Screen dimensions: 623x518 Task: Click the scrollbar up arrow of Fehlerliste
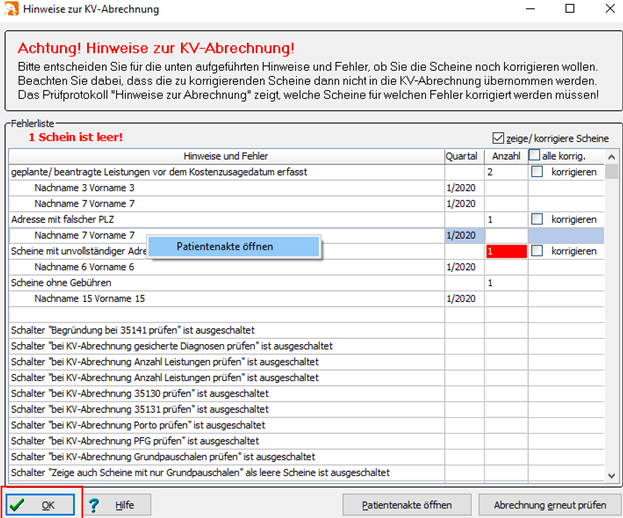[x=612, y=157]
